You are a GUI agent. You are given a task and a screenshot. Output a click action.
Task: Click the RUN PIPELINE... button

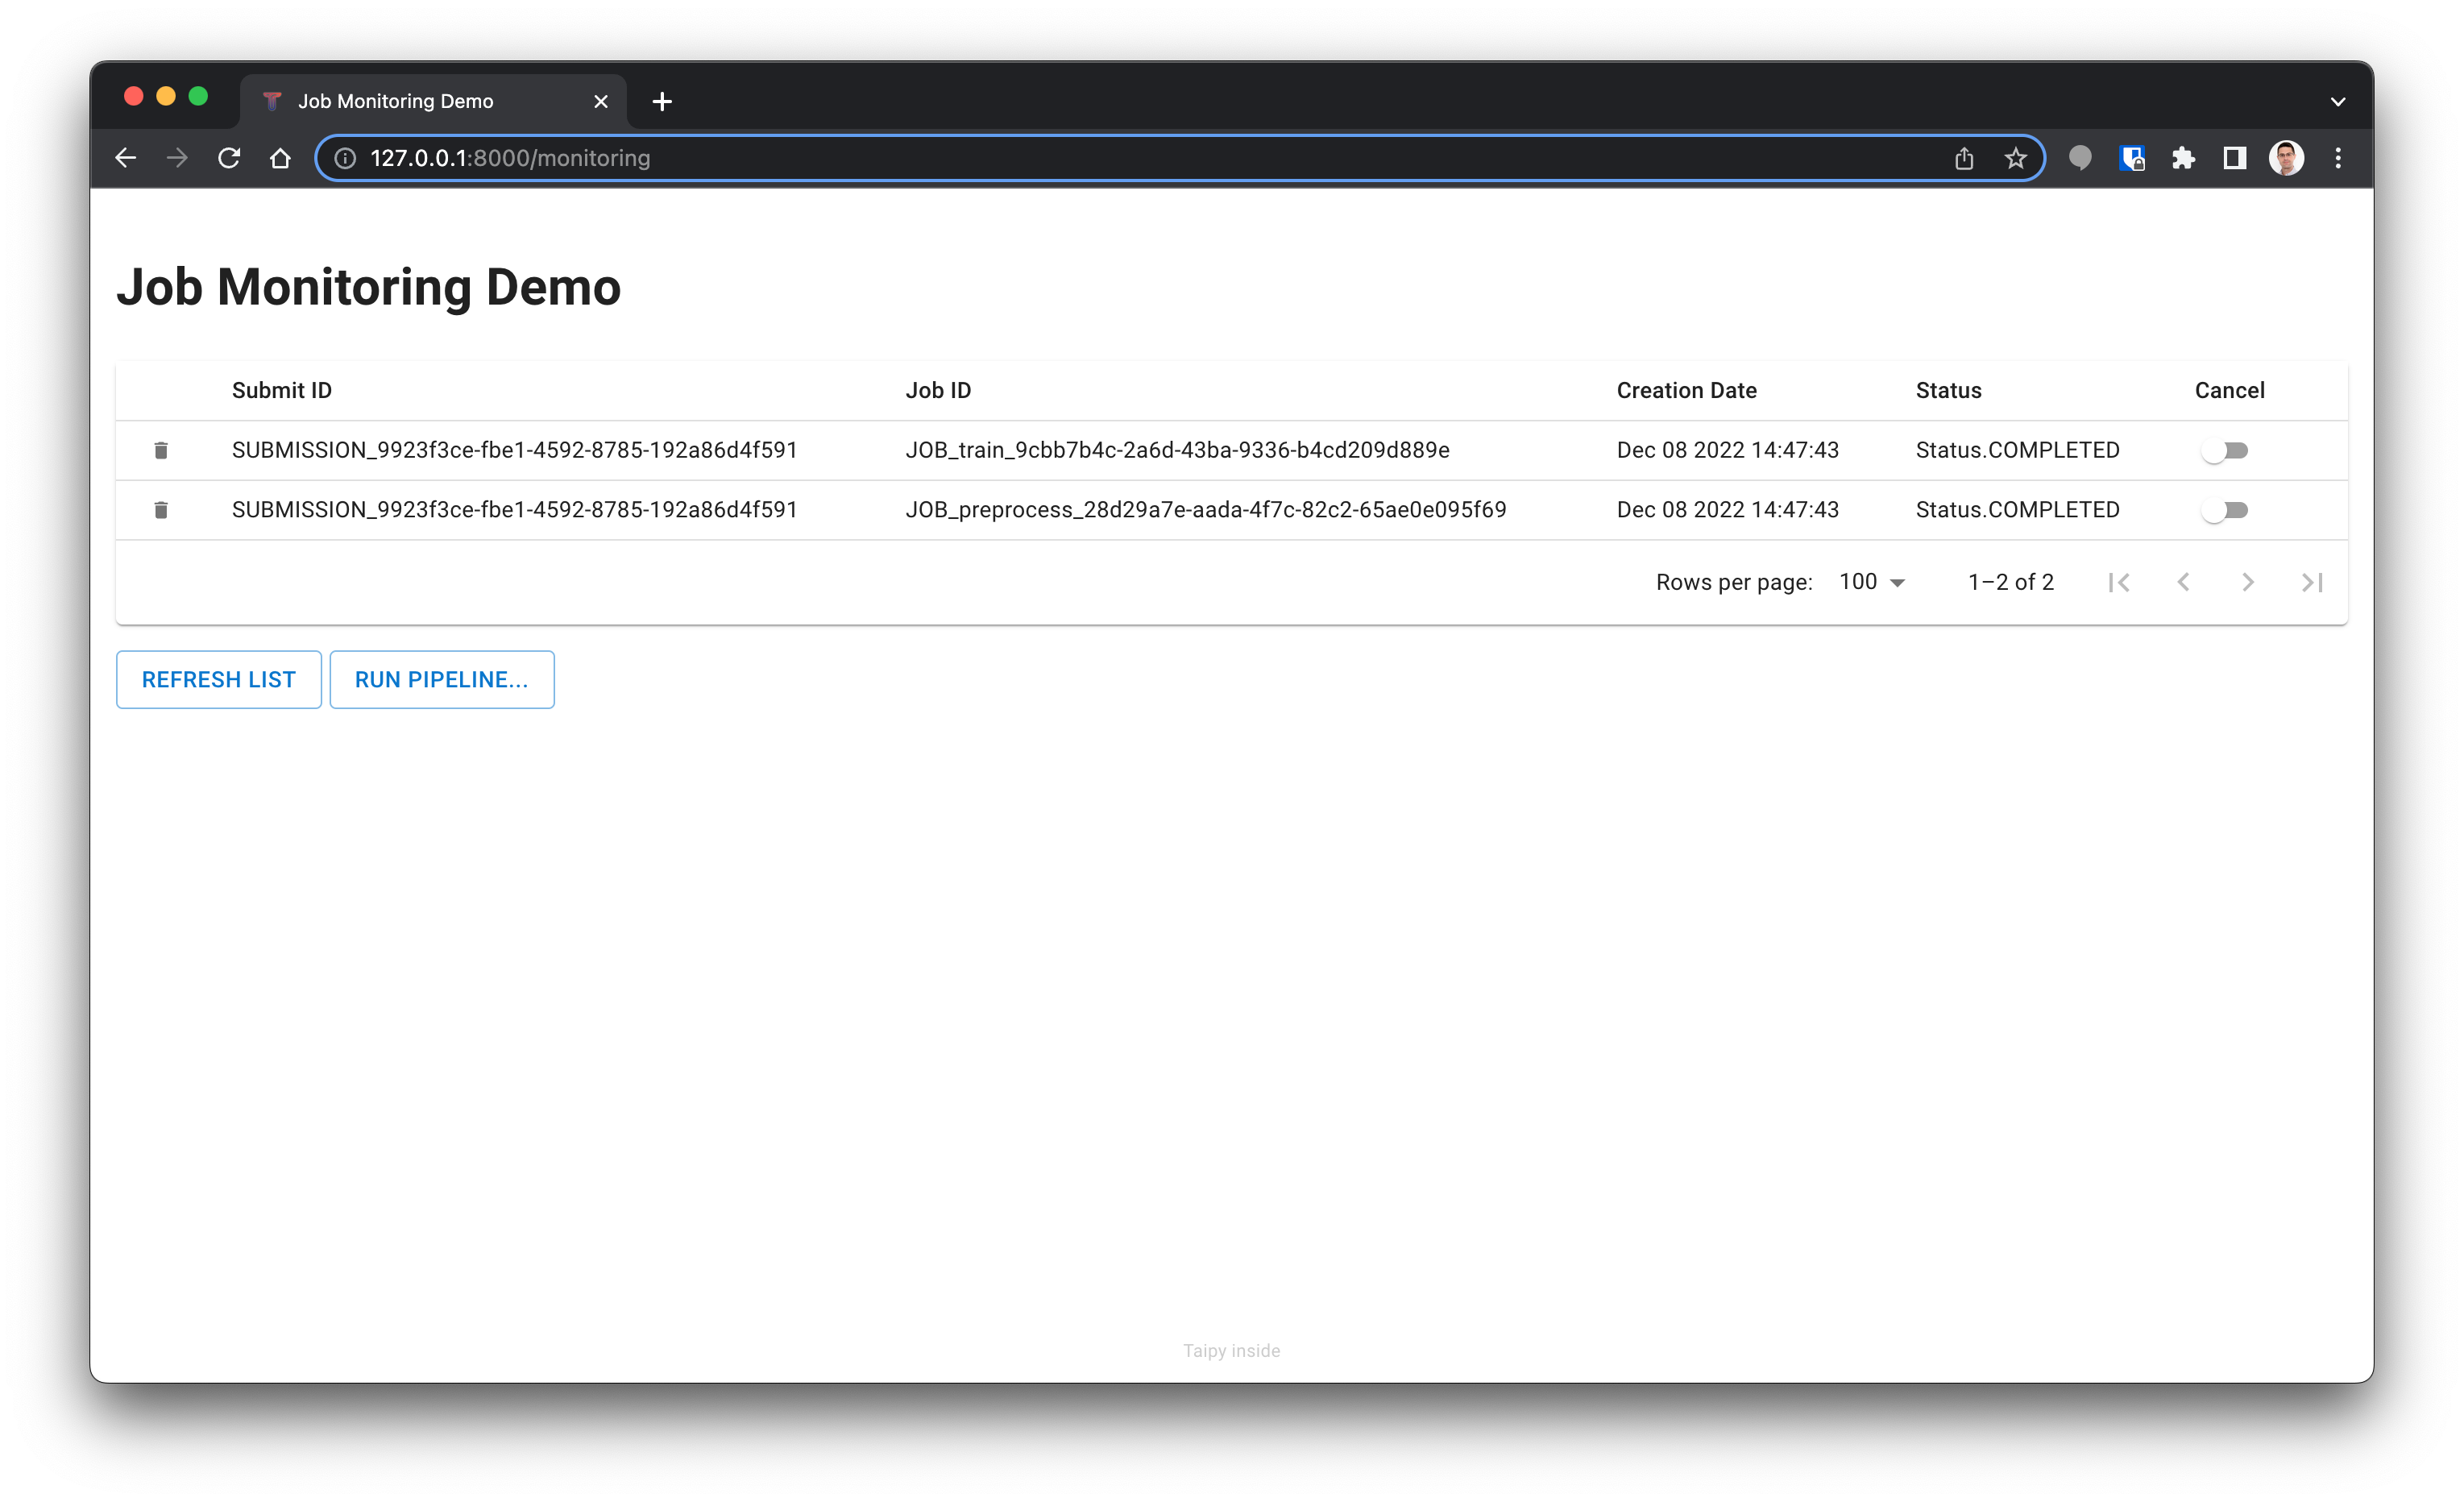point(441,680)
